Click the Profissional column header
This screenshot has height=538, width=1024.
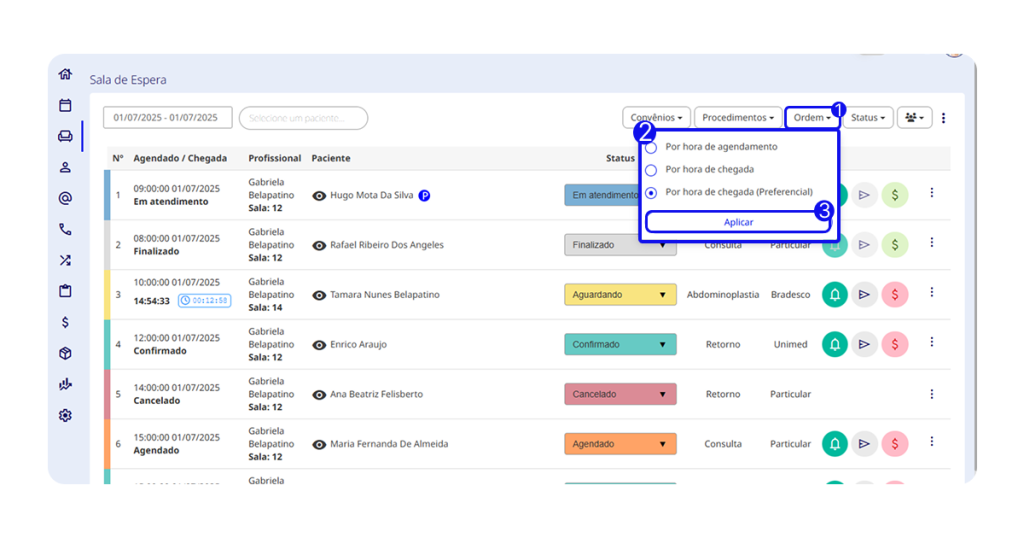(x=274, y=158)
